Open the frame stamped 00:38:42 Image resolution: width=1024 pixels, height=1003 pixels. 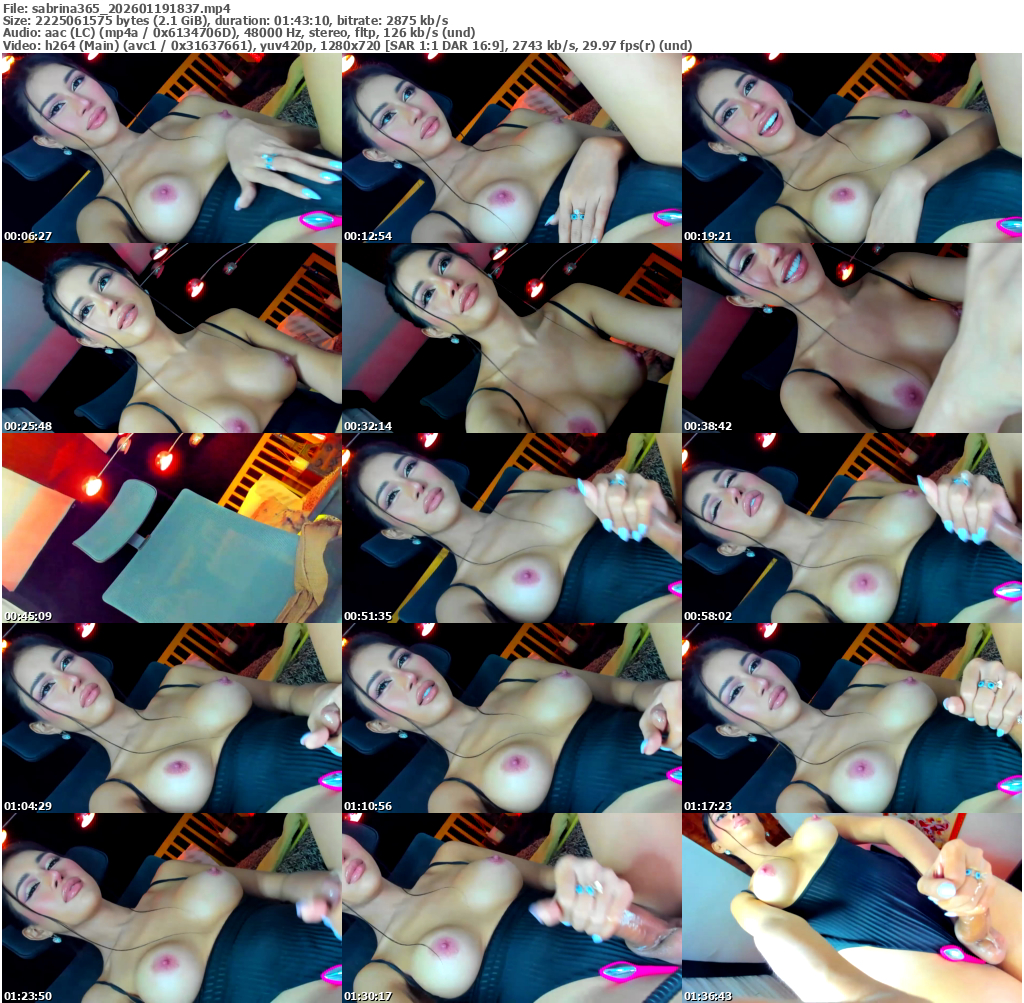click(852, 338)
